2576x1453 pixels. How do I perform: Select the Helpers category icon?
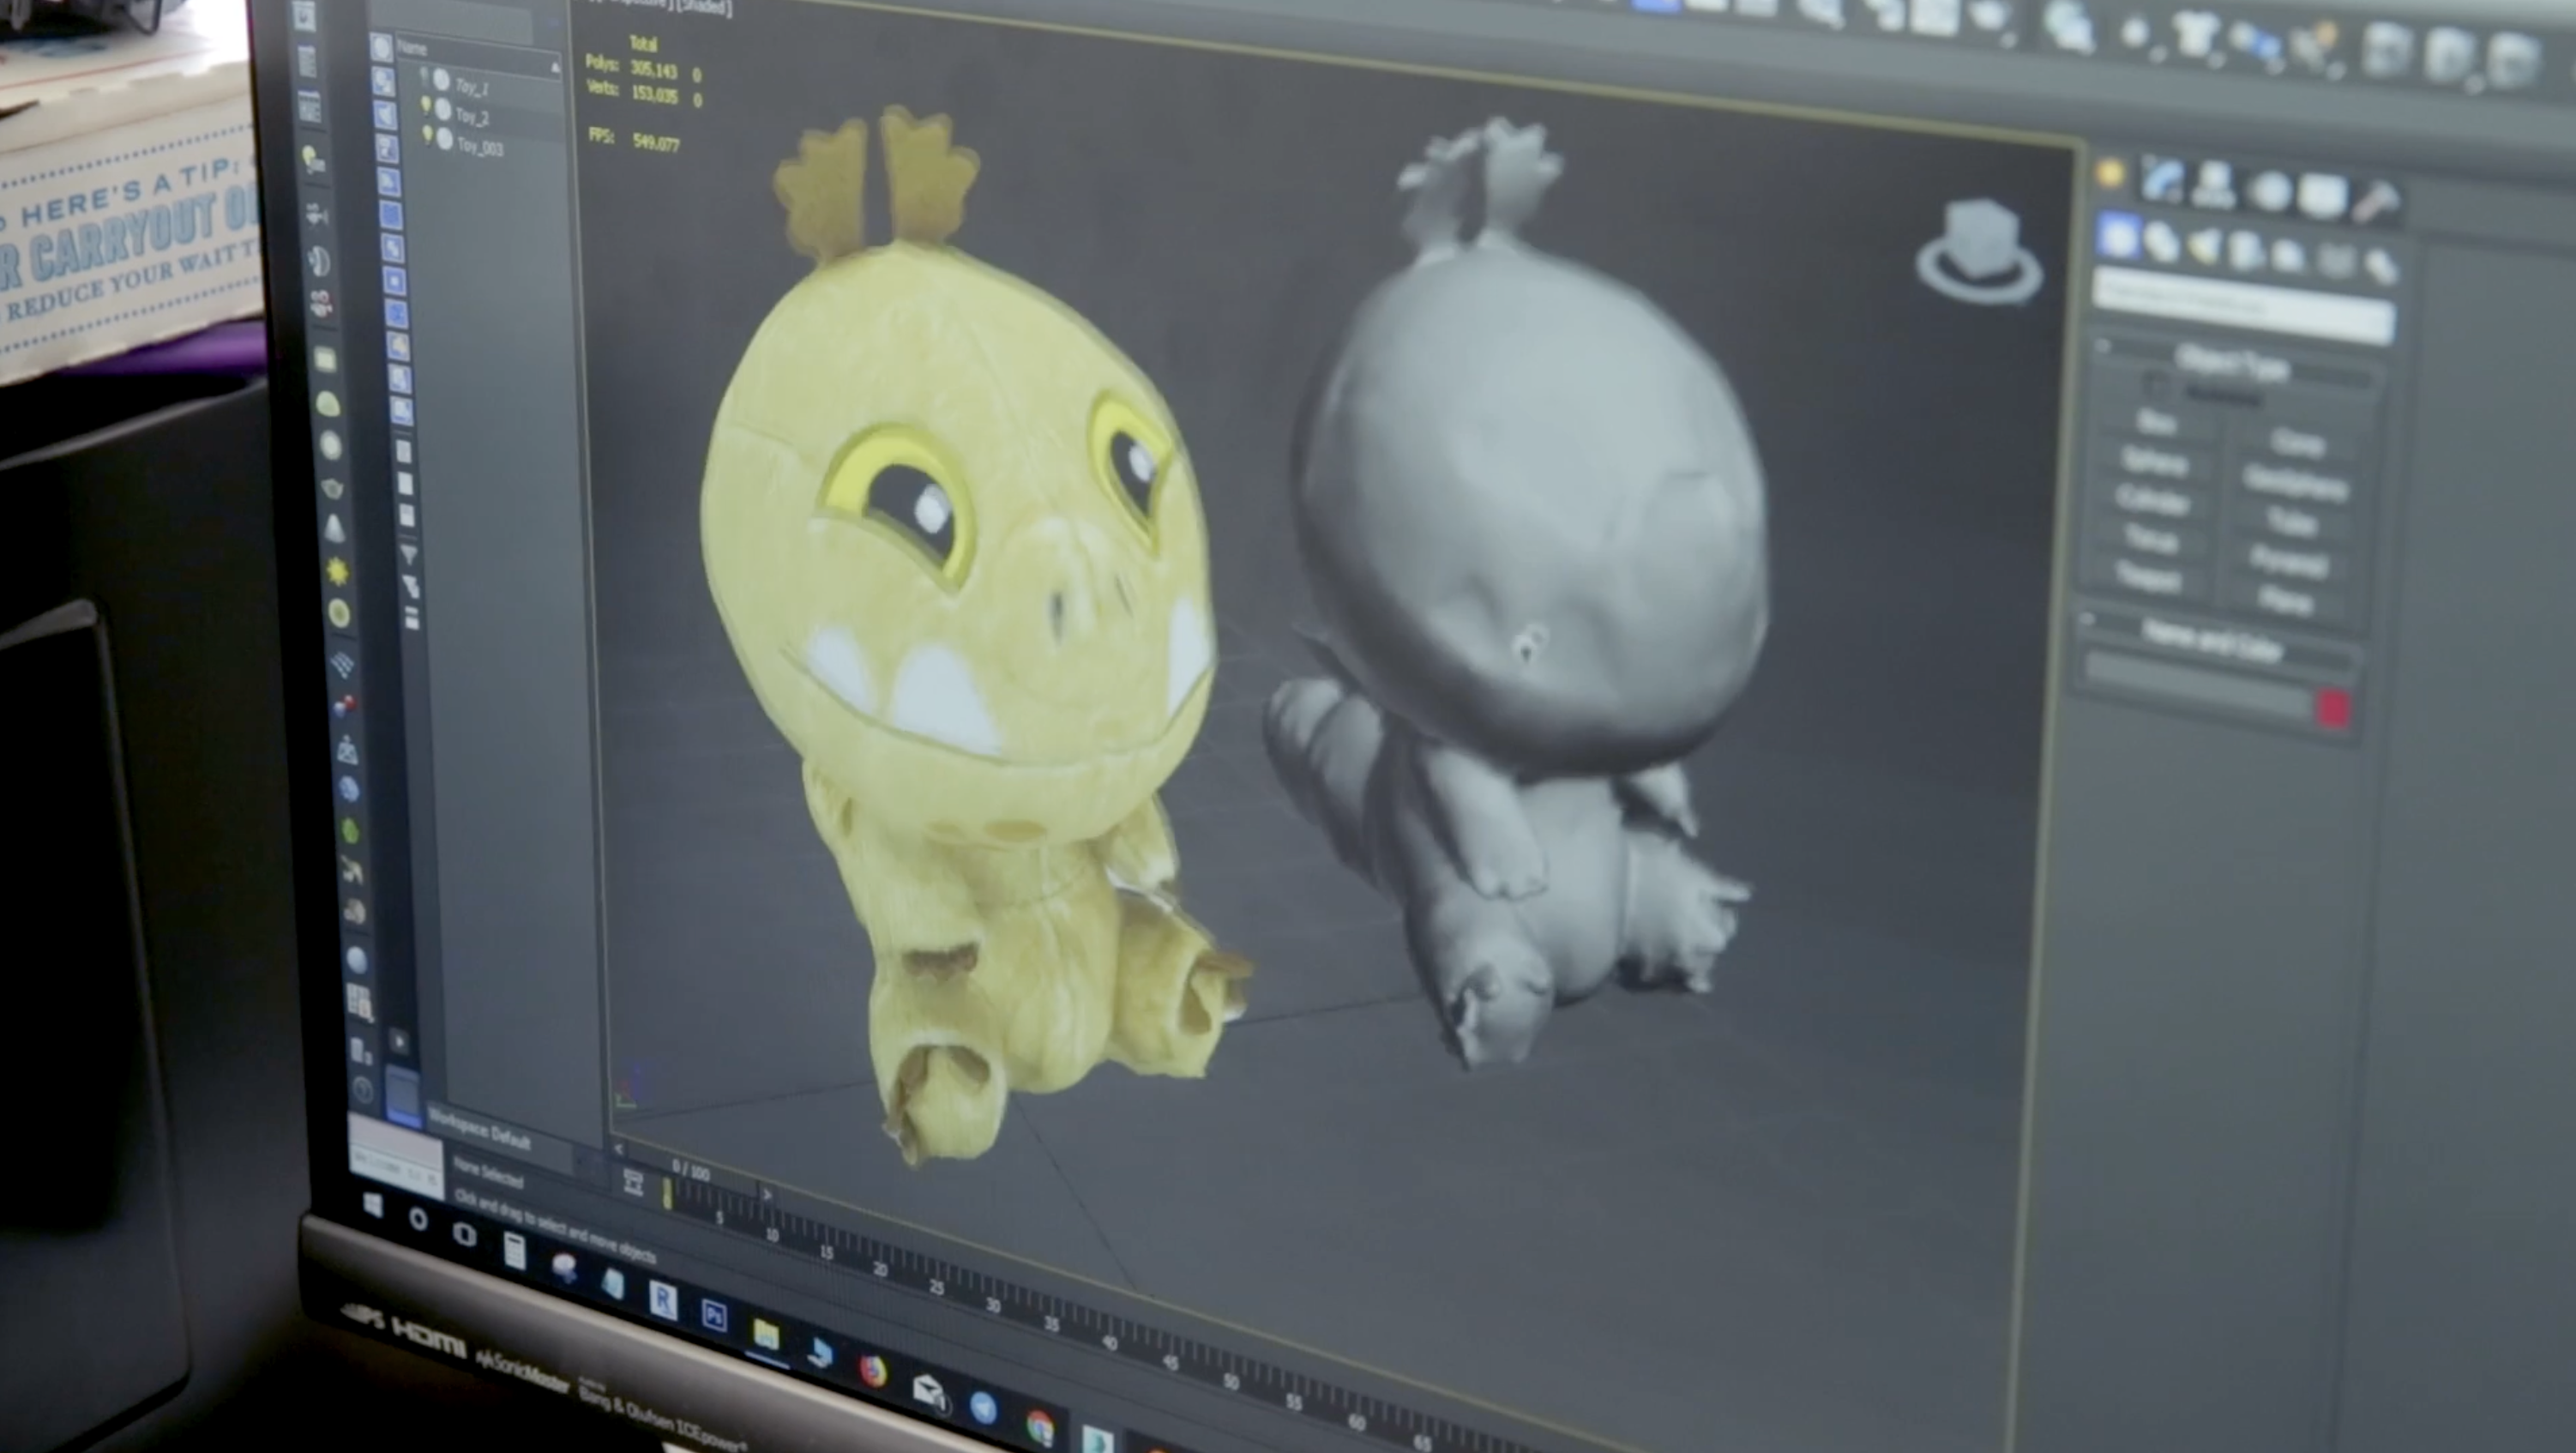(x=2290, y=257)
